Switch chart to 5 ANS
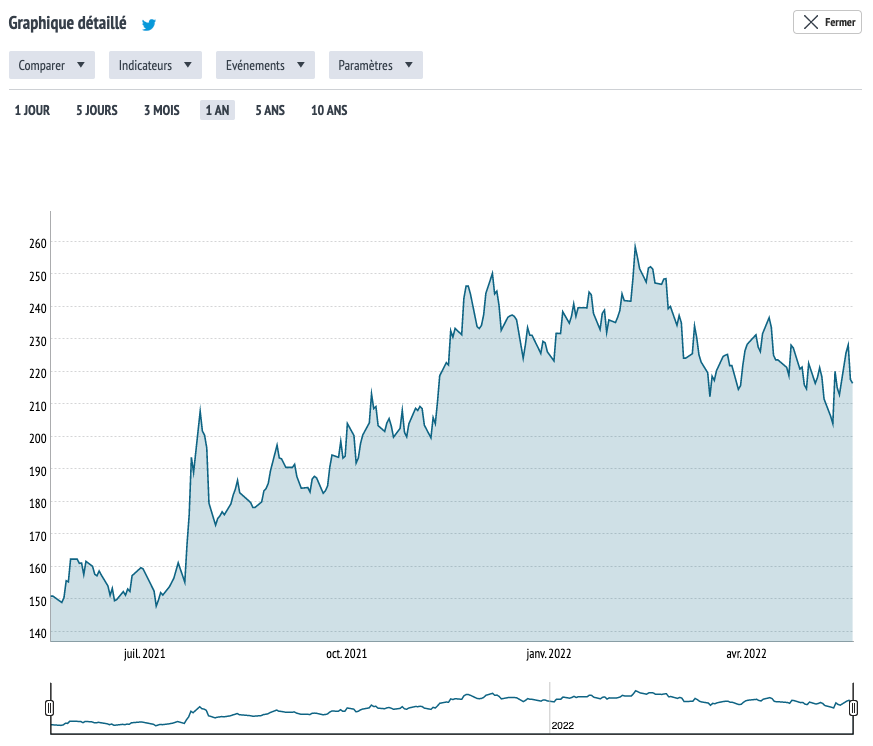The image size is (873, 746). tap(270, 110)
